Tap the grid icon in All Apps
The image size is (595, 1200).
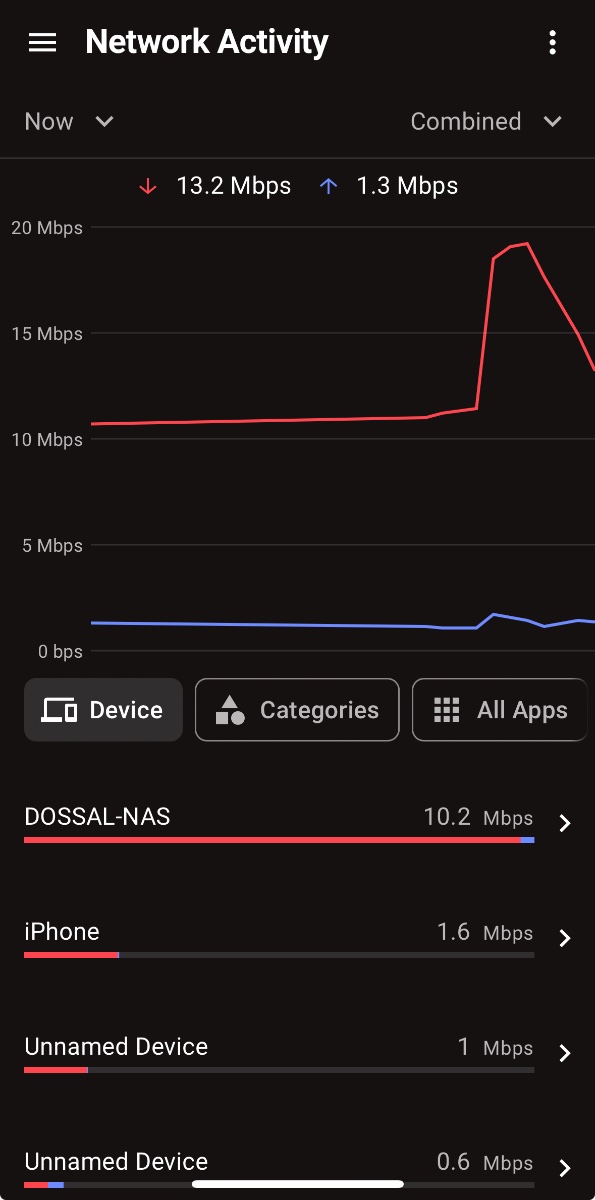click(x=446, y=710)
